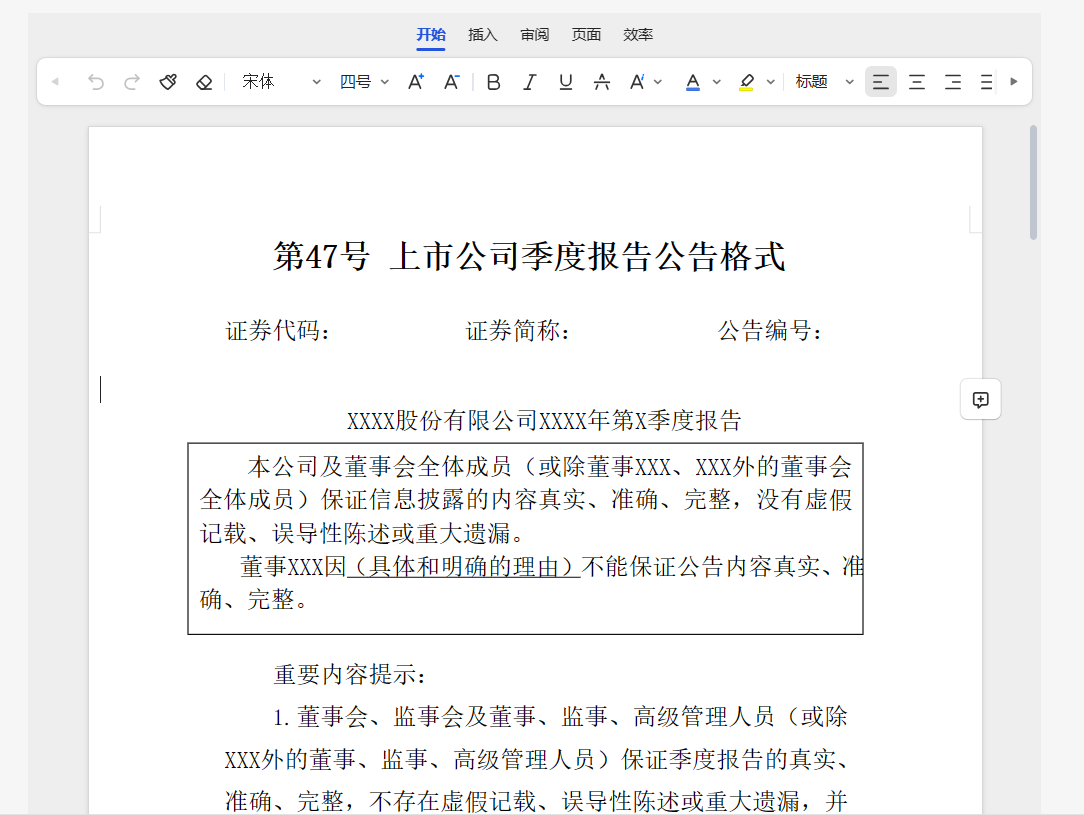Viewport: 1084px width, 815px height.
Task: Click the Undo arrow icon
Action: tap(95, 82)
